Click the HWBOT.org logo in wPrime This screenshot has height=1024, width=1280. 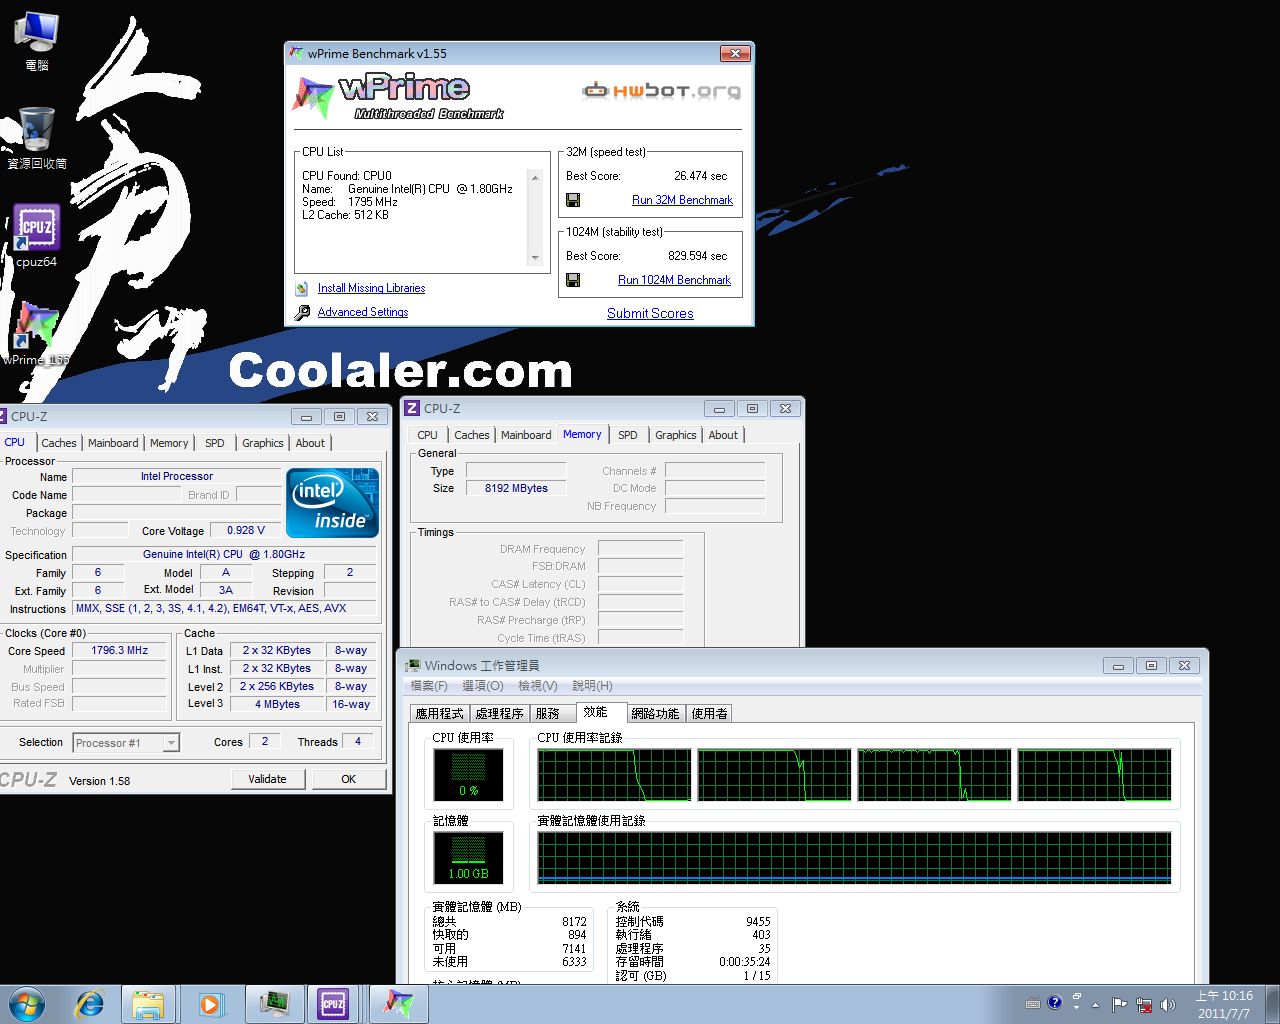coord(662,91)
